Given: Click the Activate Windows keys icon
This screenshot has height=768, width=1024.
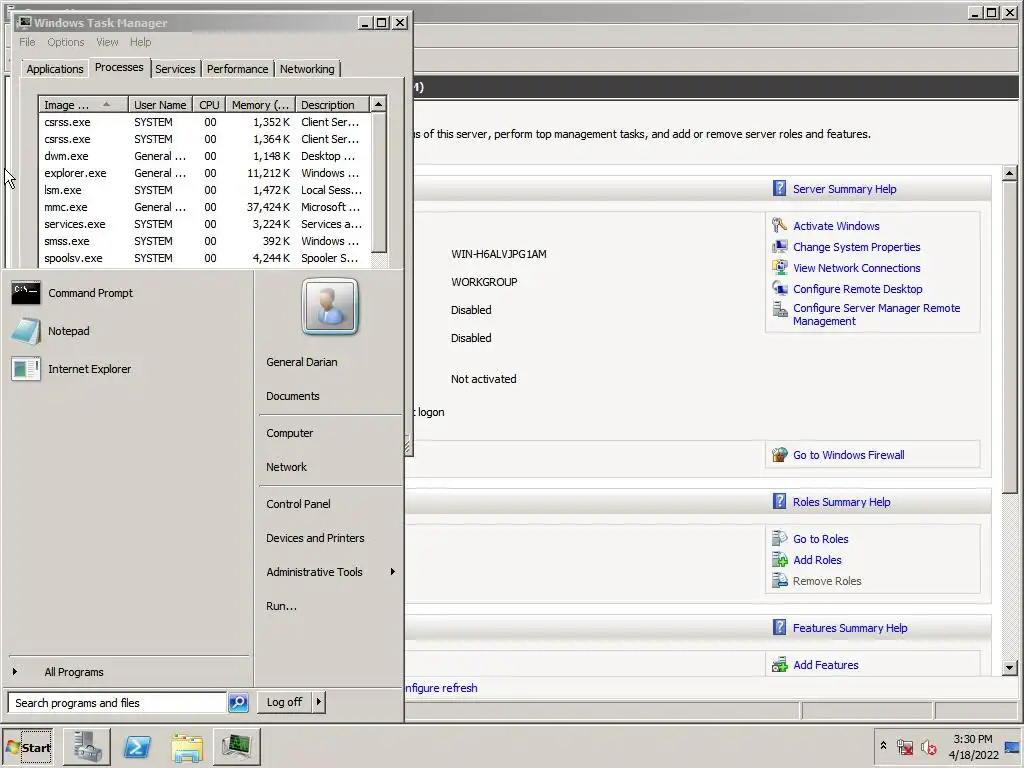Looking at the screenshot, I should tap(779, 226).
